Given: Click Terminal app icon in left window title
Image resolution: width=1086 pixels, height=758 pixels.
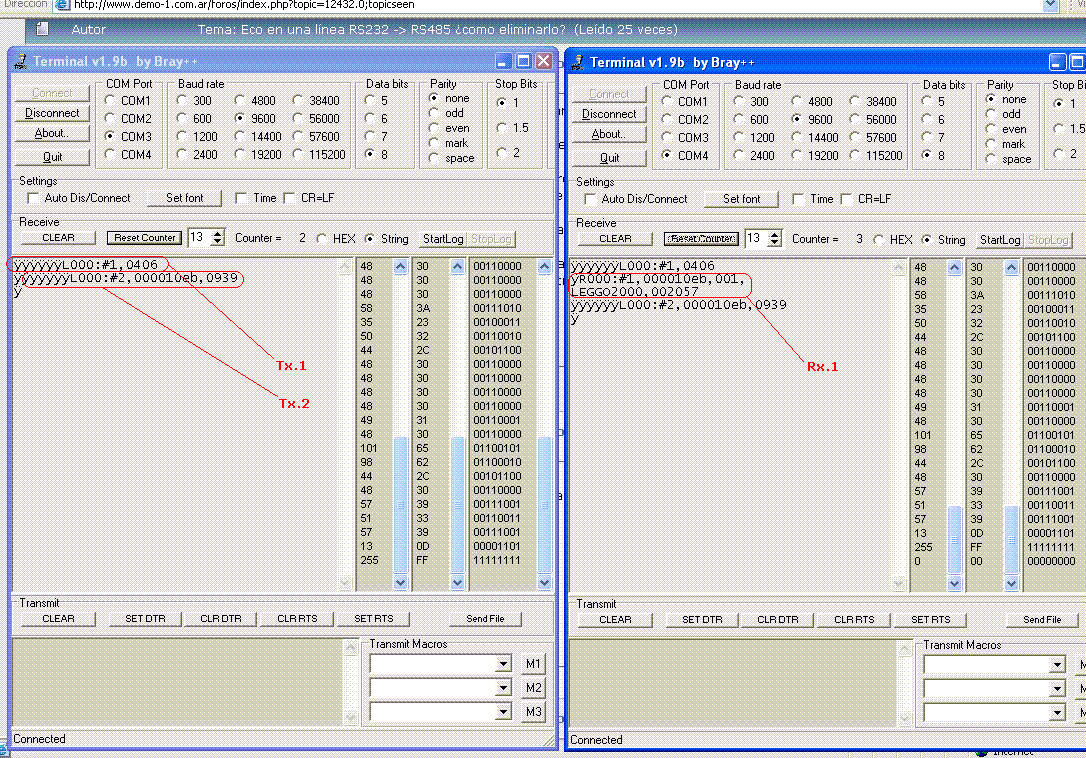Looking at the screenshot, I should [x=20, y=62].
